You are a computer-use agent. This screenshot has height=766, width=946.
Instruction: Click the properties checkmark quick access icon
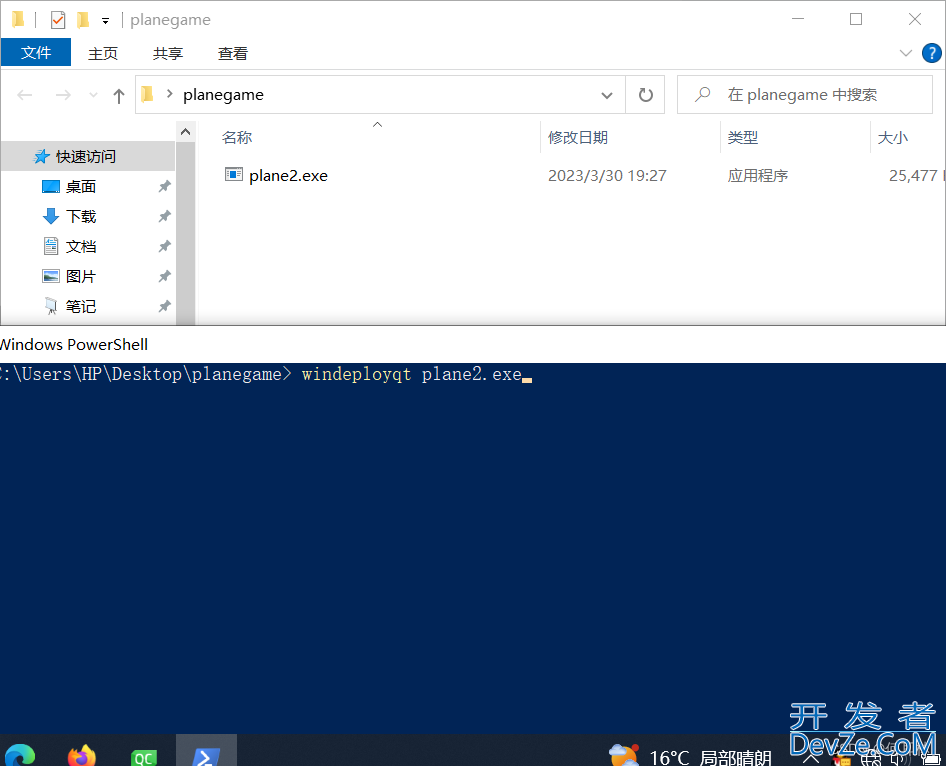(x=58, y=20)
